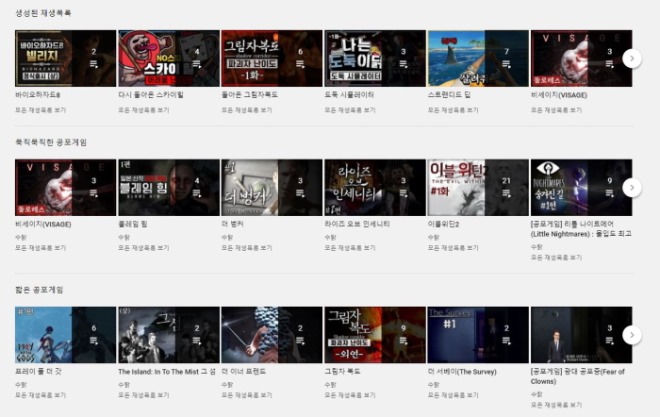Click 모든 재생목록 보기 under 바이오하자드8
660x417 pixels.
[x=40, y=110]
